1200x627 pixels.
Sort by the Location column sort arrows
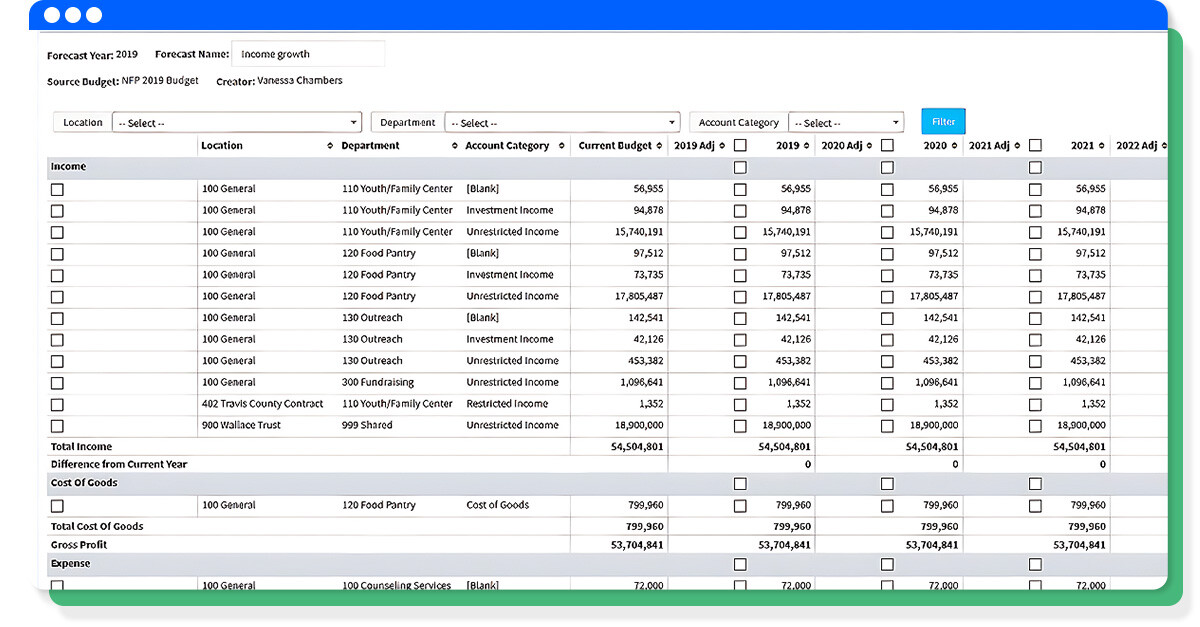(x=330, y=146)
